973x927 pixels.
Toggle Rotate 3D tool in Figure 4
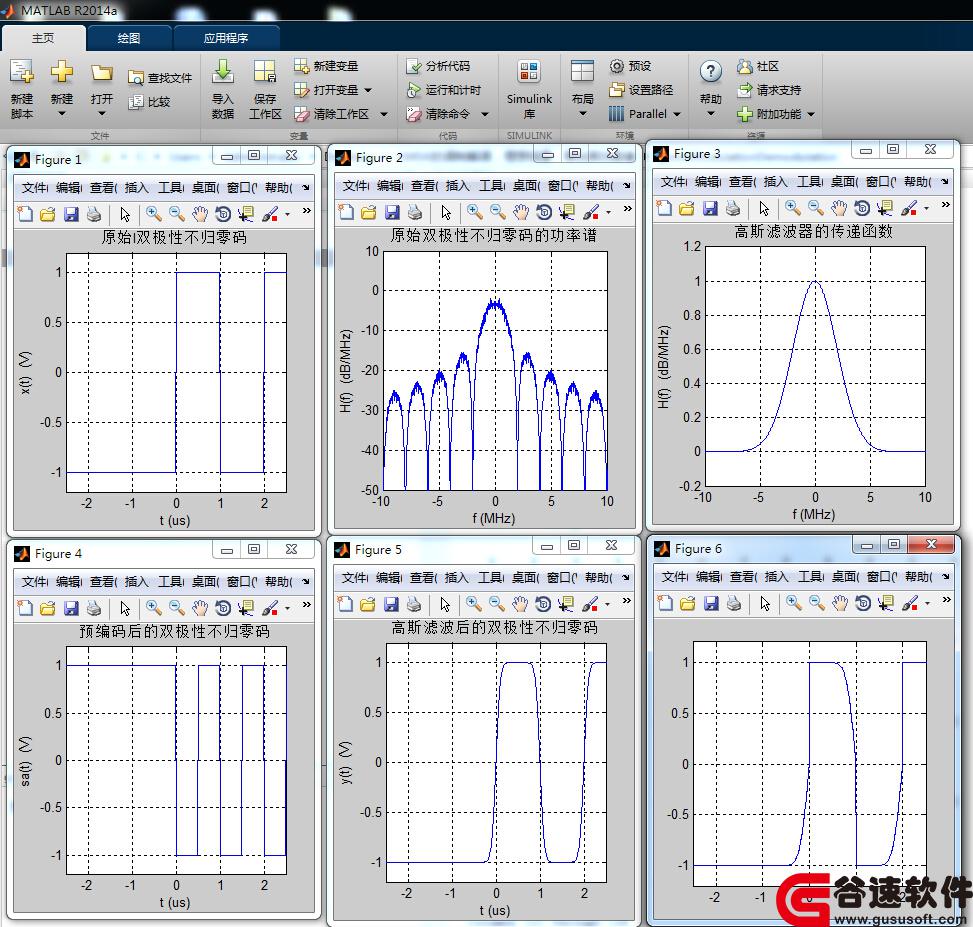click(x=223, y=608)
